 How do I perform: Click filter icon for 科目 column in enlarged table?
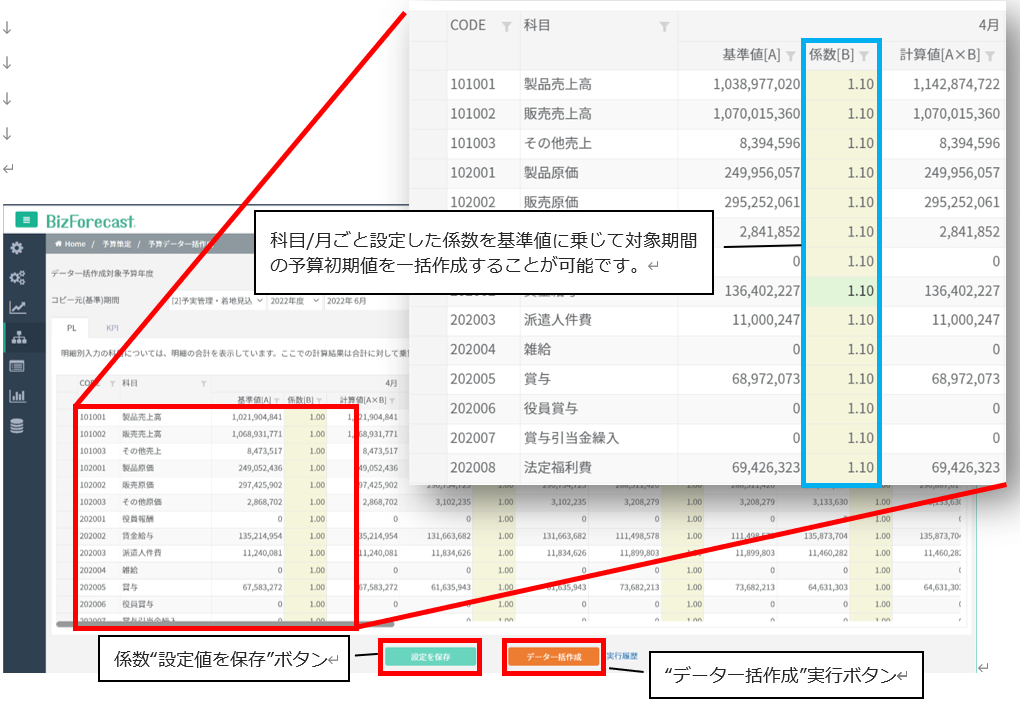click(664, 26)
